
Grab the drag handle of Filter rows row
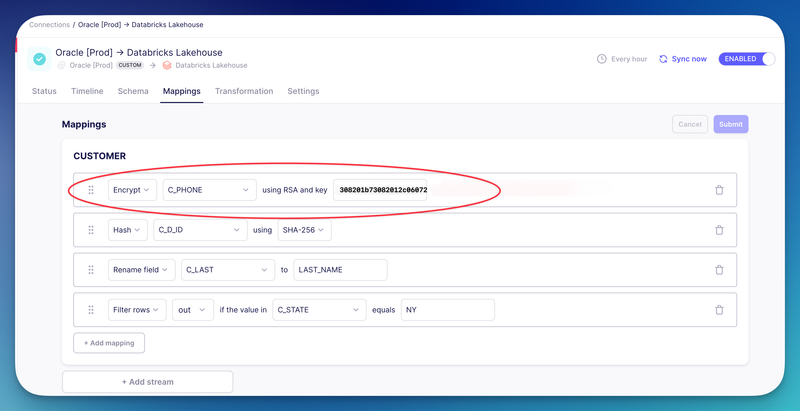coord(91,310)
